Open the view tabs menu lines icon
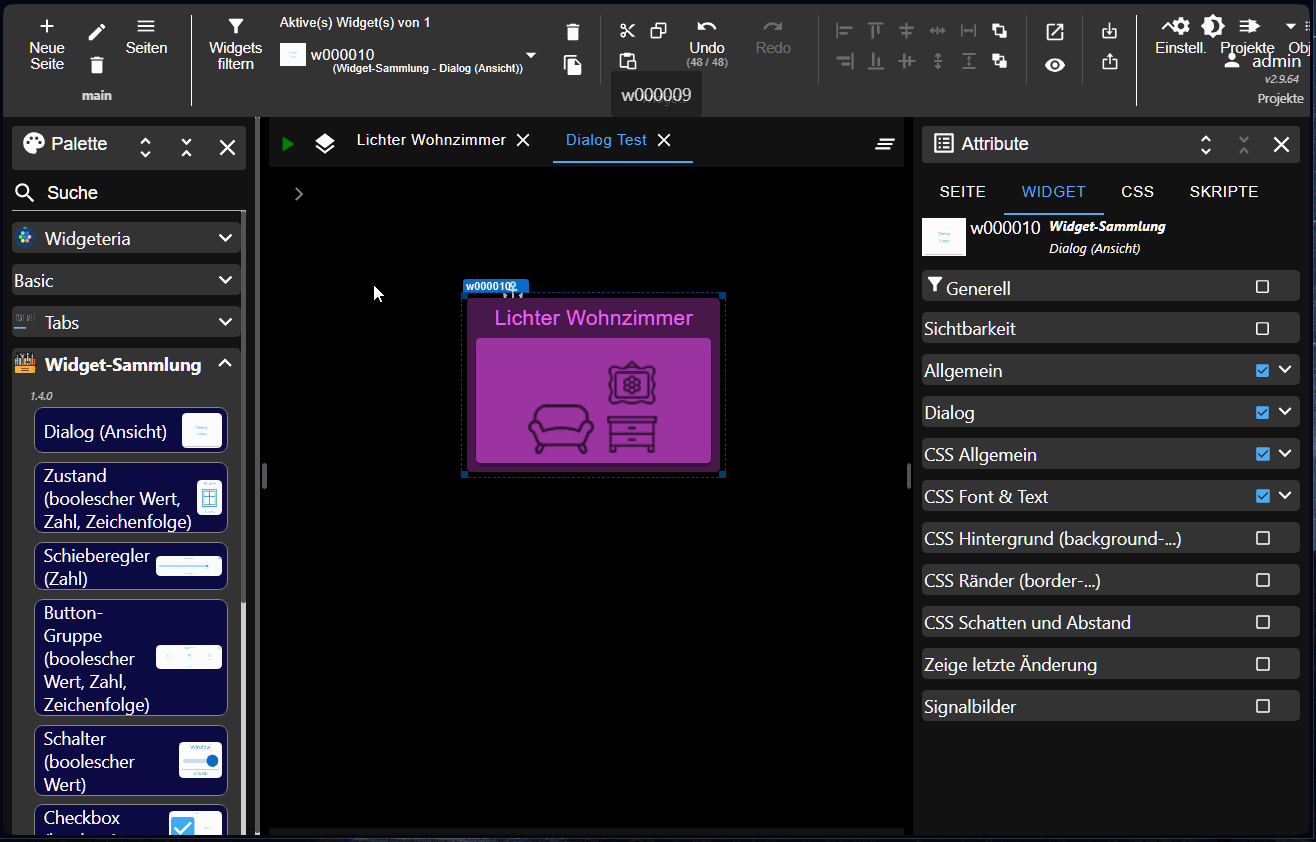The height and width of the screenshot is (842, 1316). tap(884, 144)
